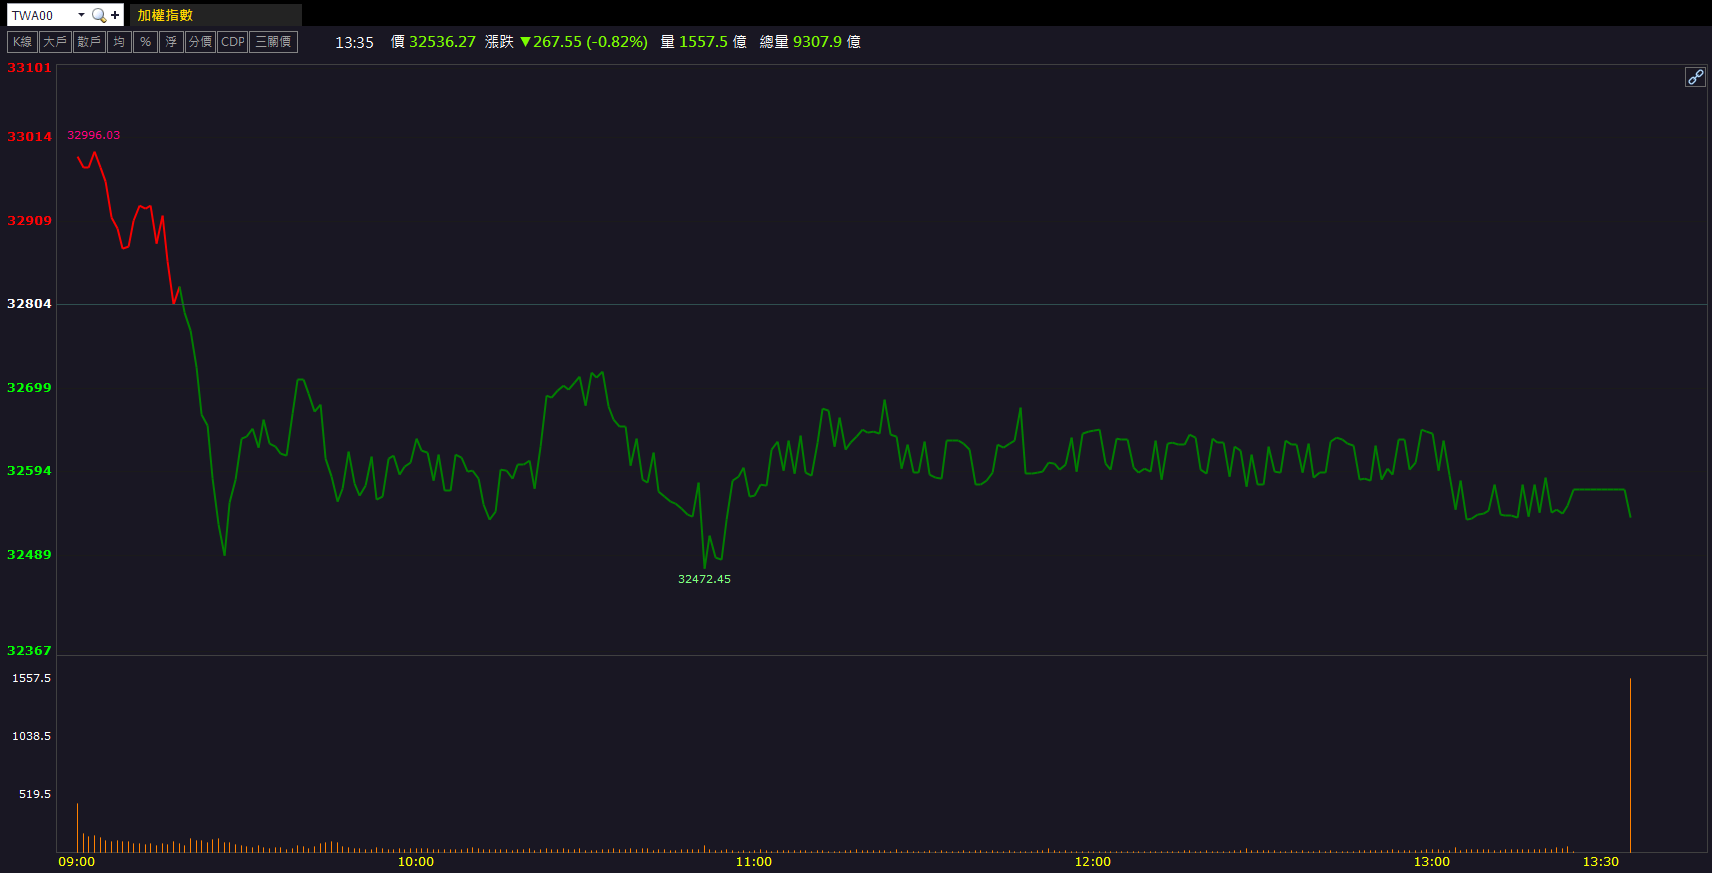Image resolution: width=1712 pixels, height=873 pixels.
Task: Click the magnifier search icon beside TWA00
Action: coord(98,15)
